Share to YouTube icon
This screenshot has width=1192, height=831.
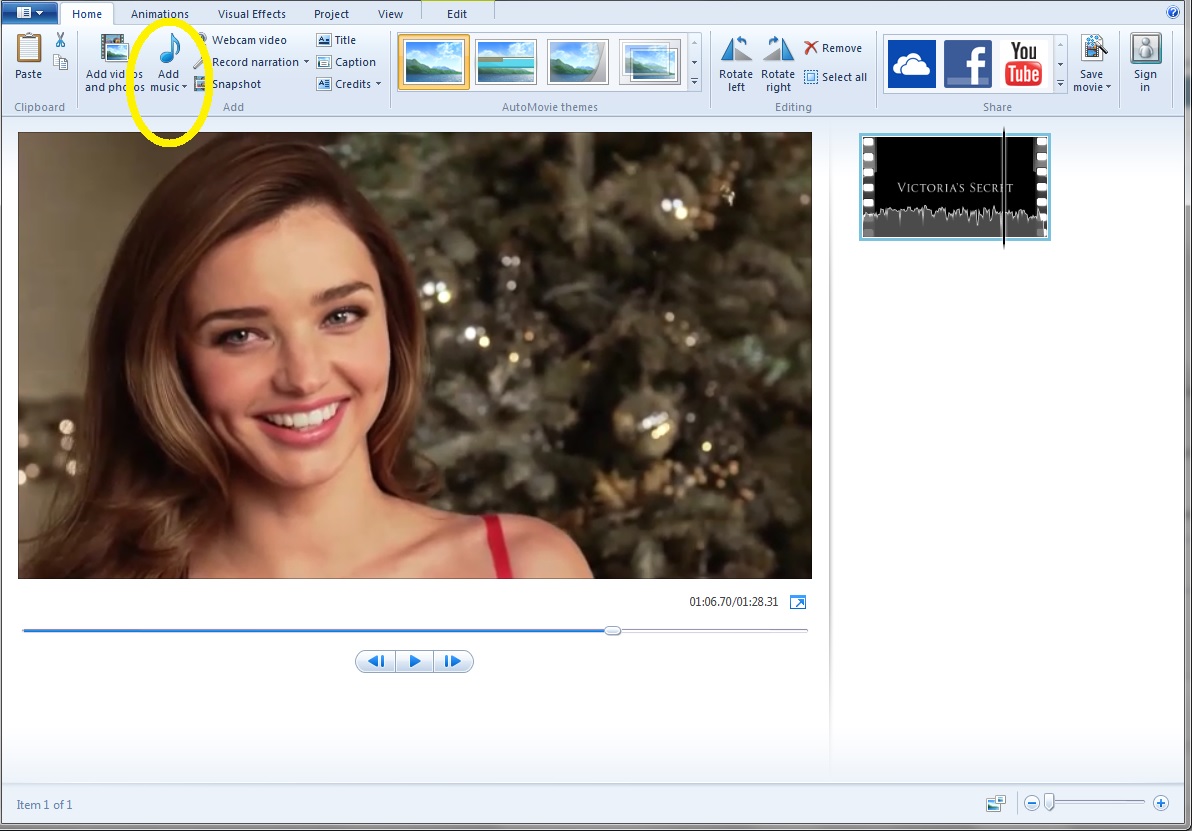[x=1023, y=64]
